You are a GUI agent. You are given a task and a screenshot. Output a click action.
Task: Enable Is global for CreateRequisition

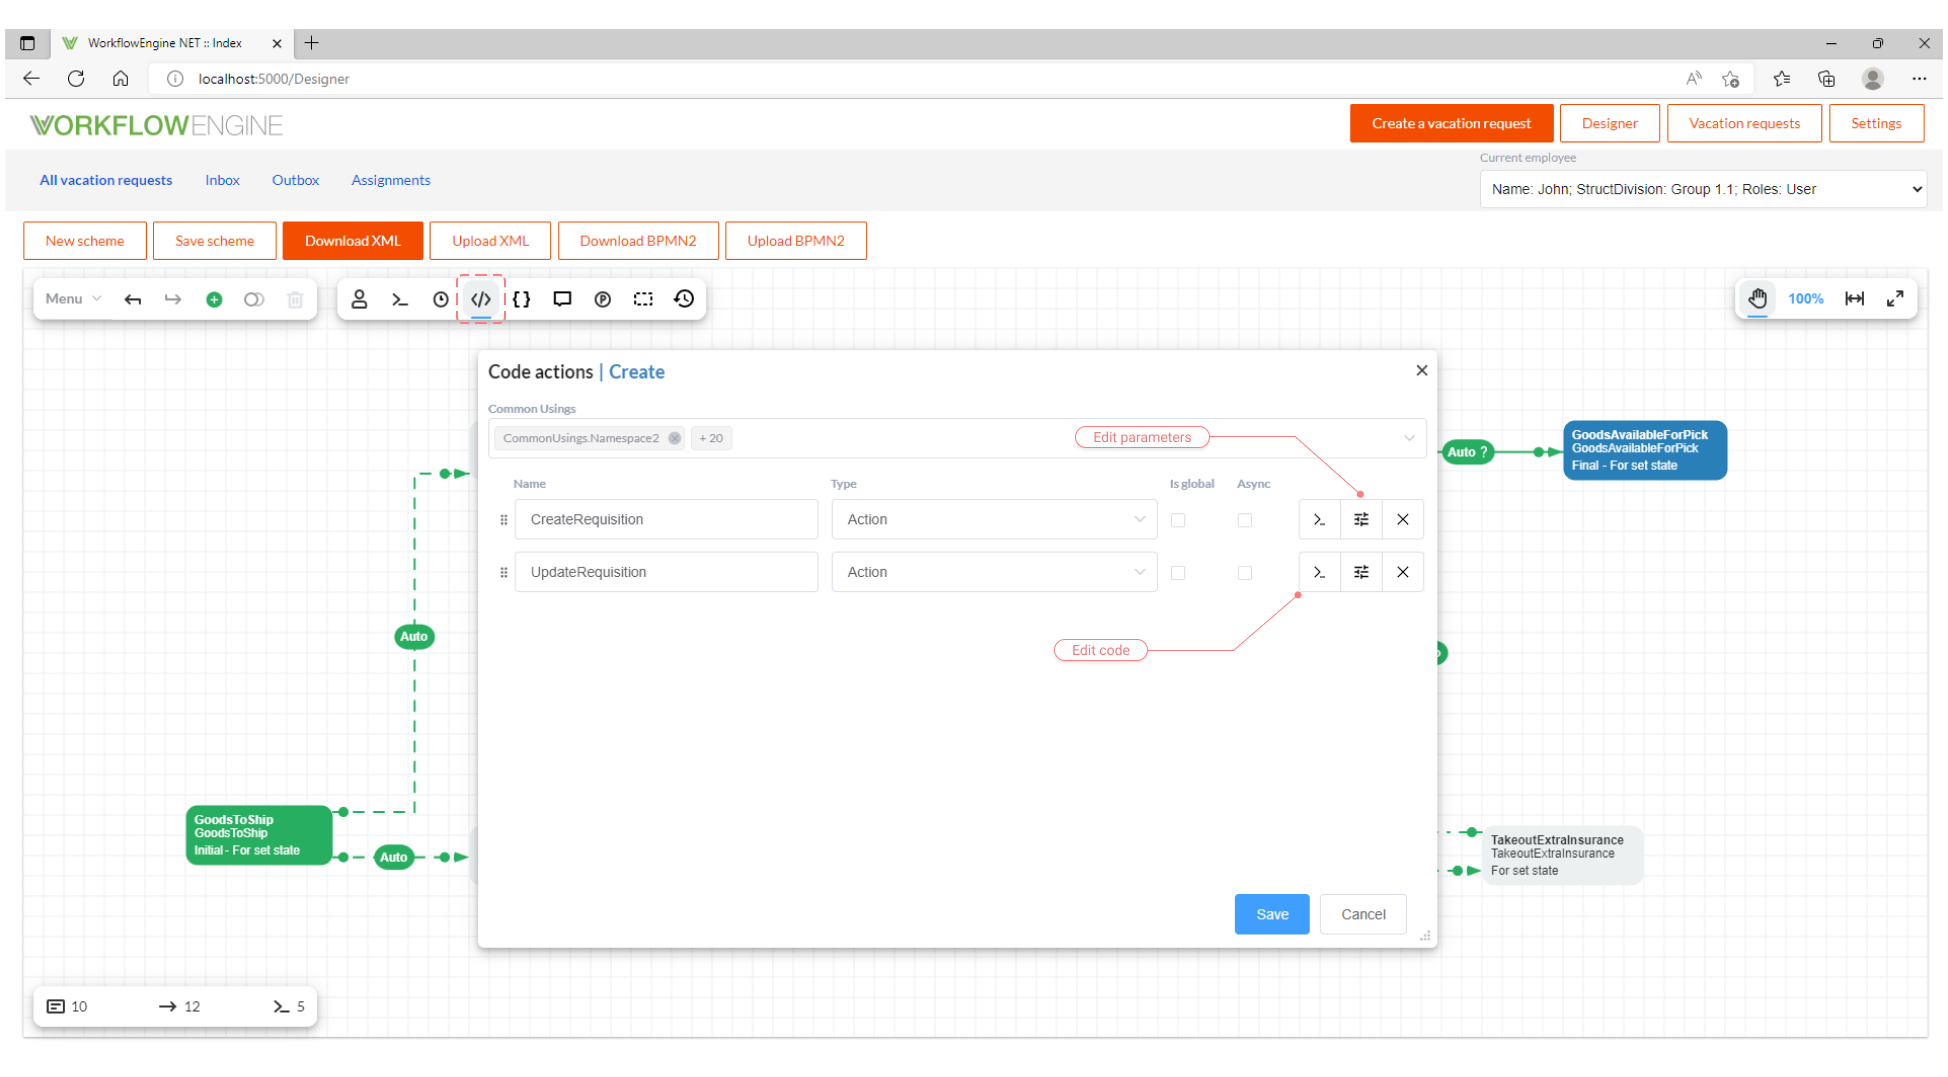(x=1178, y=520)
